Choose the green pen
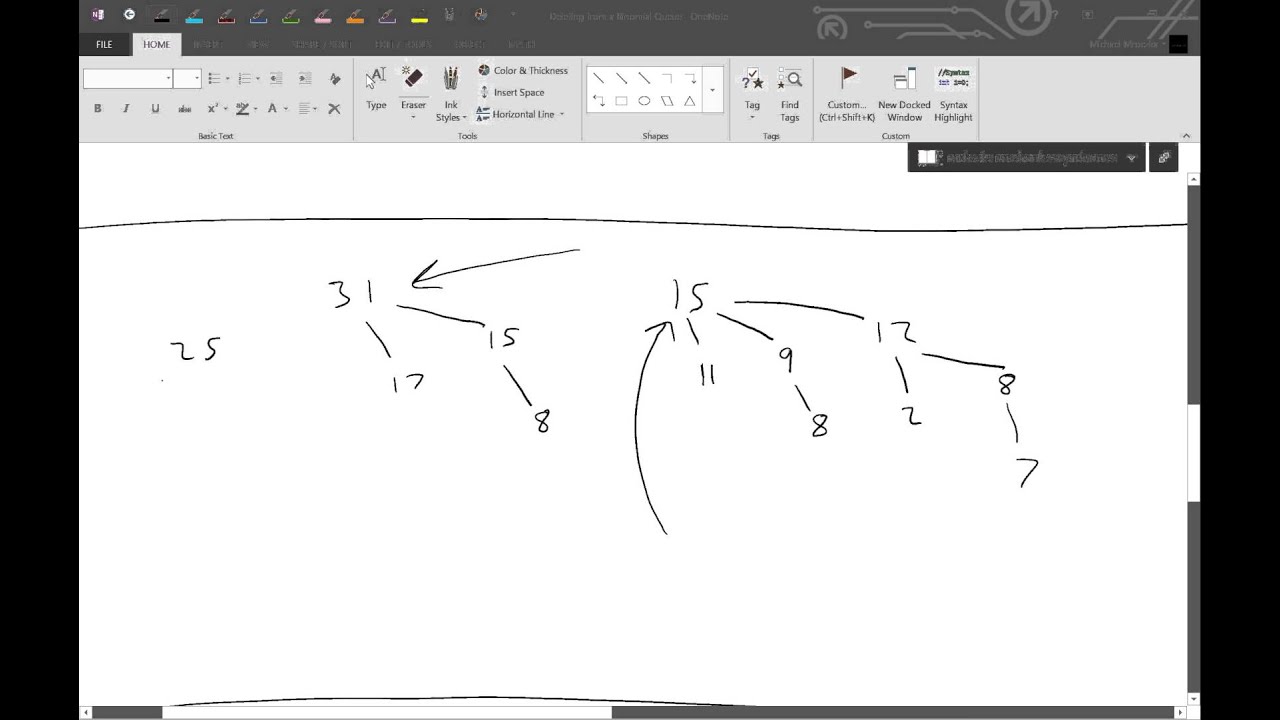Image resolution: width=1280 pixels, height=720 pixels. click(290, 15)
